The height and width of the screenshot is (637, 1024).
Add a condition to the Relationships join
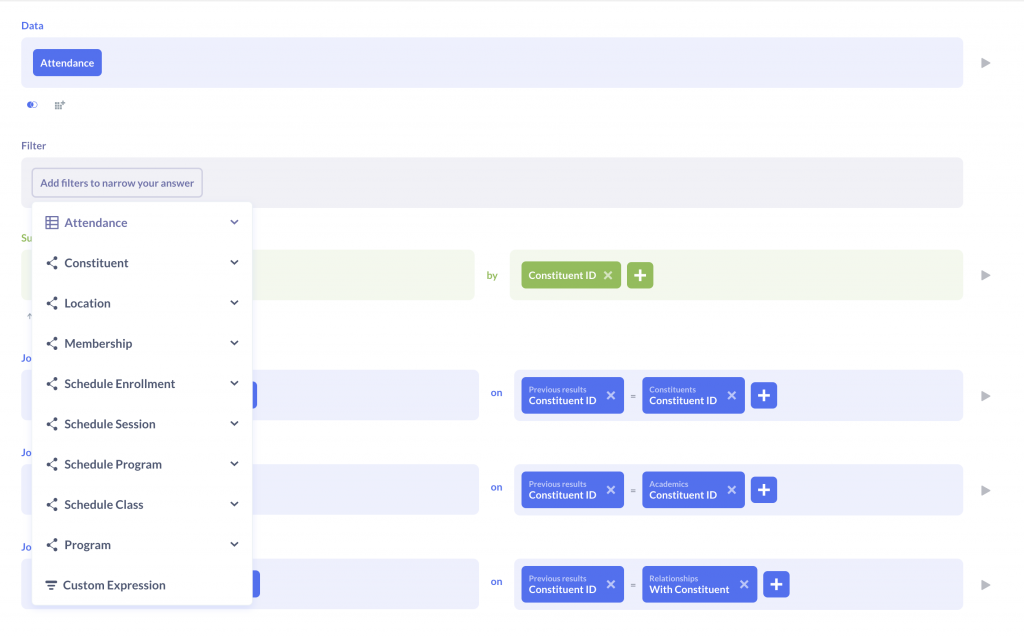click(776, 584)
